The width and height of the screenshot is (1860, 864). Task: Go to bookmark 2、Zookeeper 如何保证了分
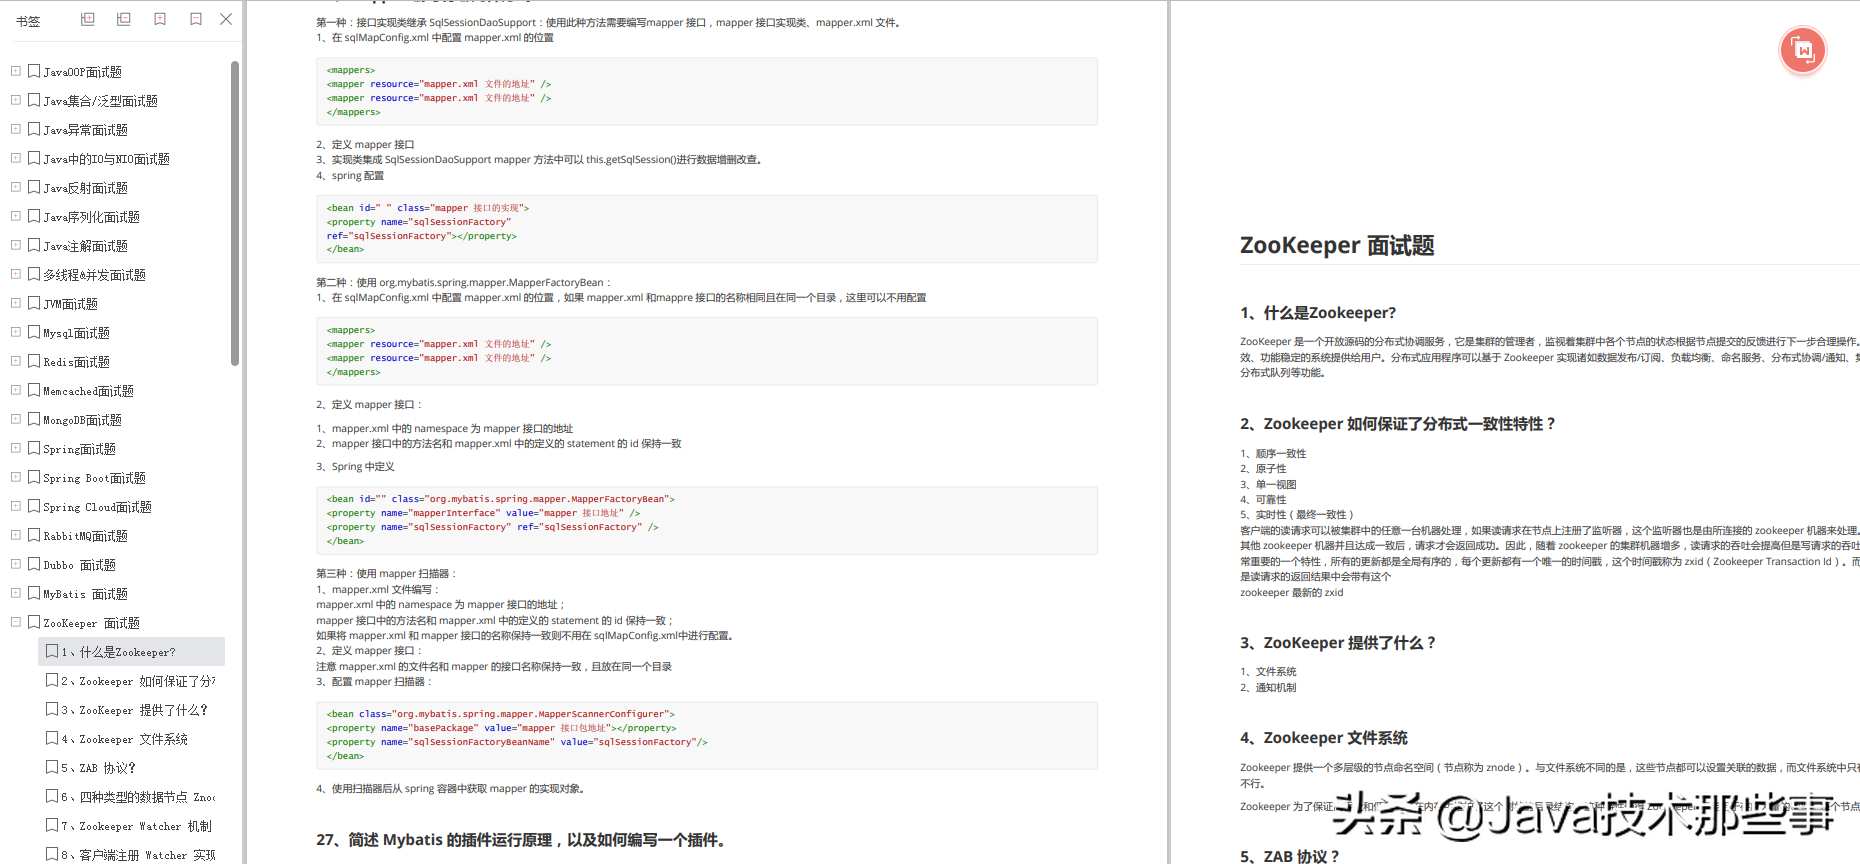point(138,681)
